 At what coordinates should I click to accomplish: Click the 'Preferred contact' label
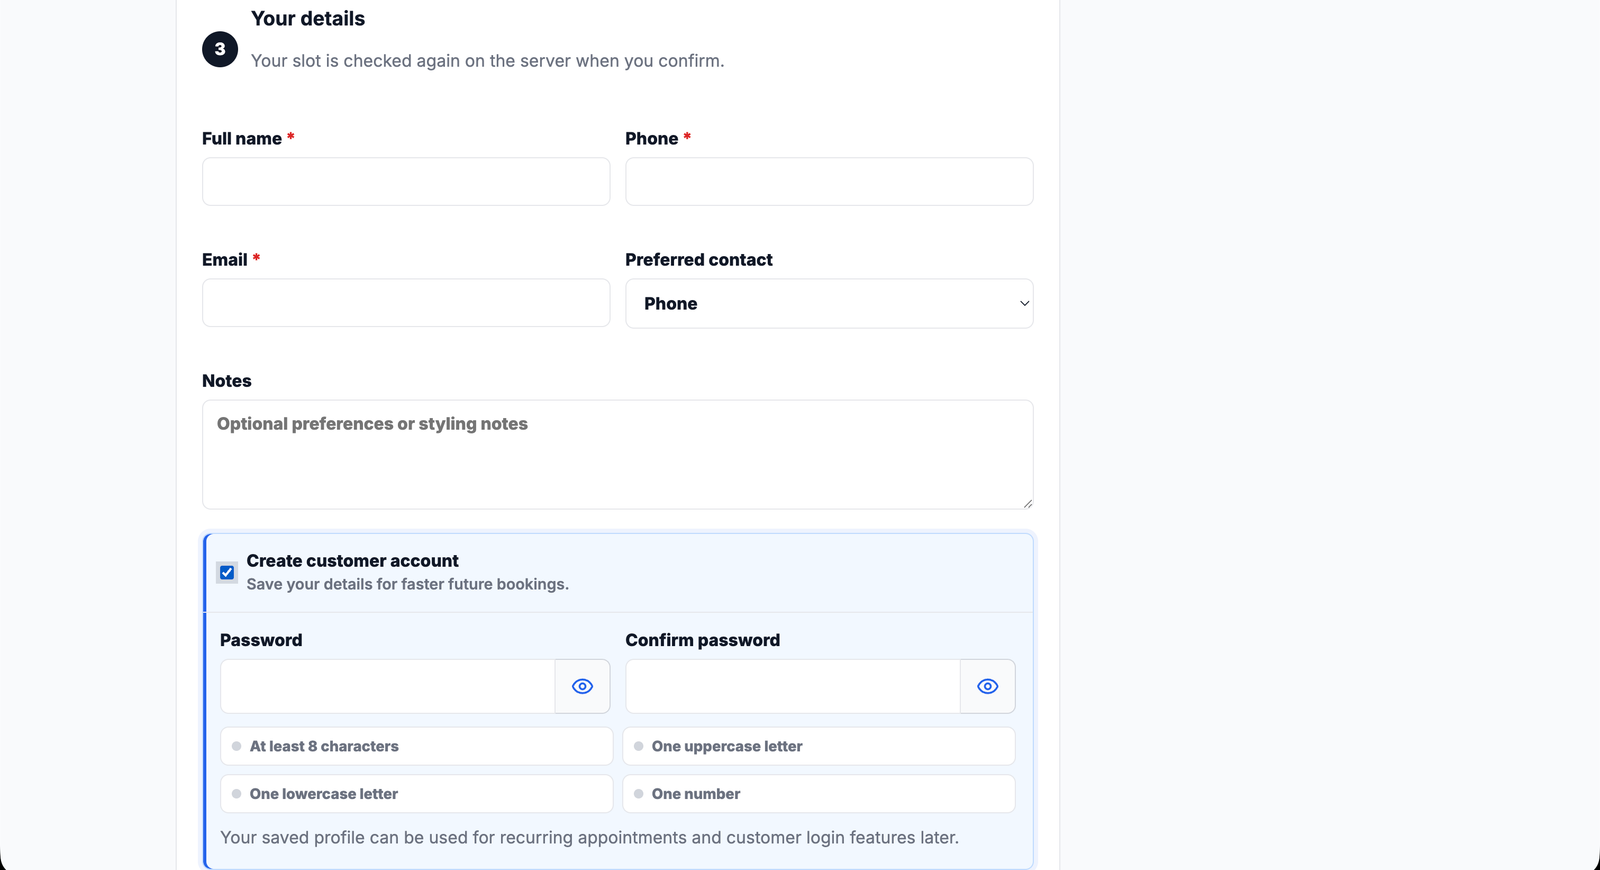pyautogui.click(x=699, y=260)
